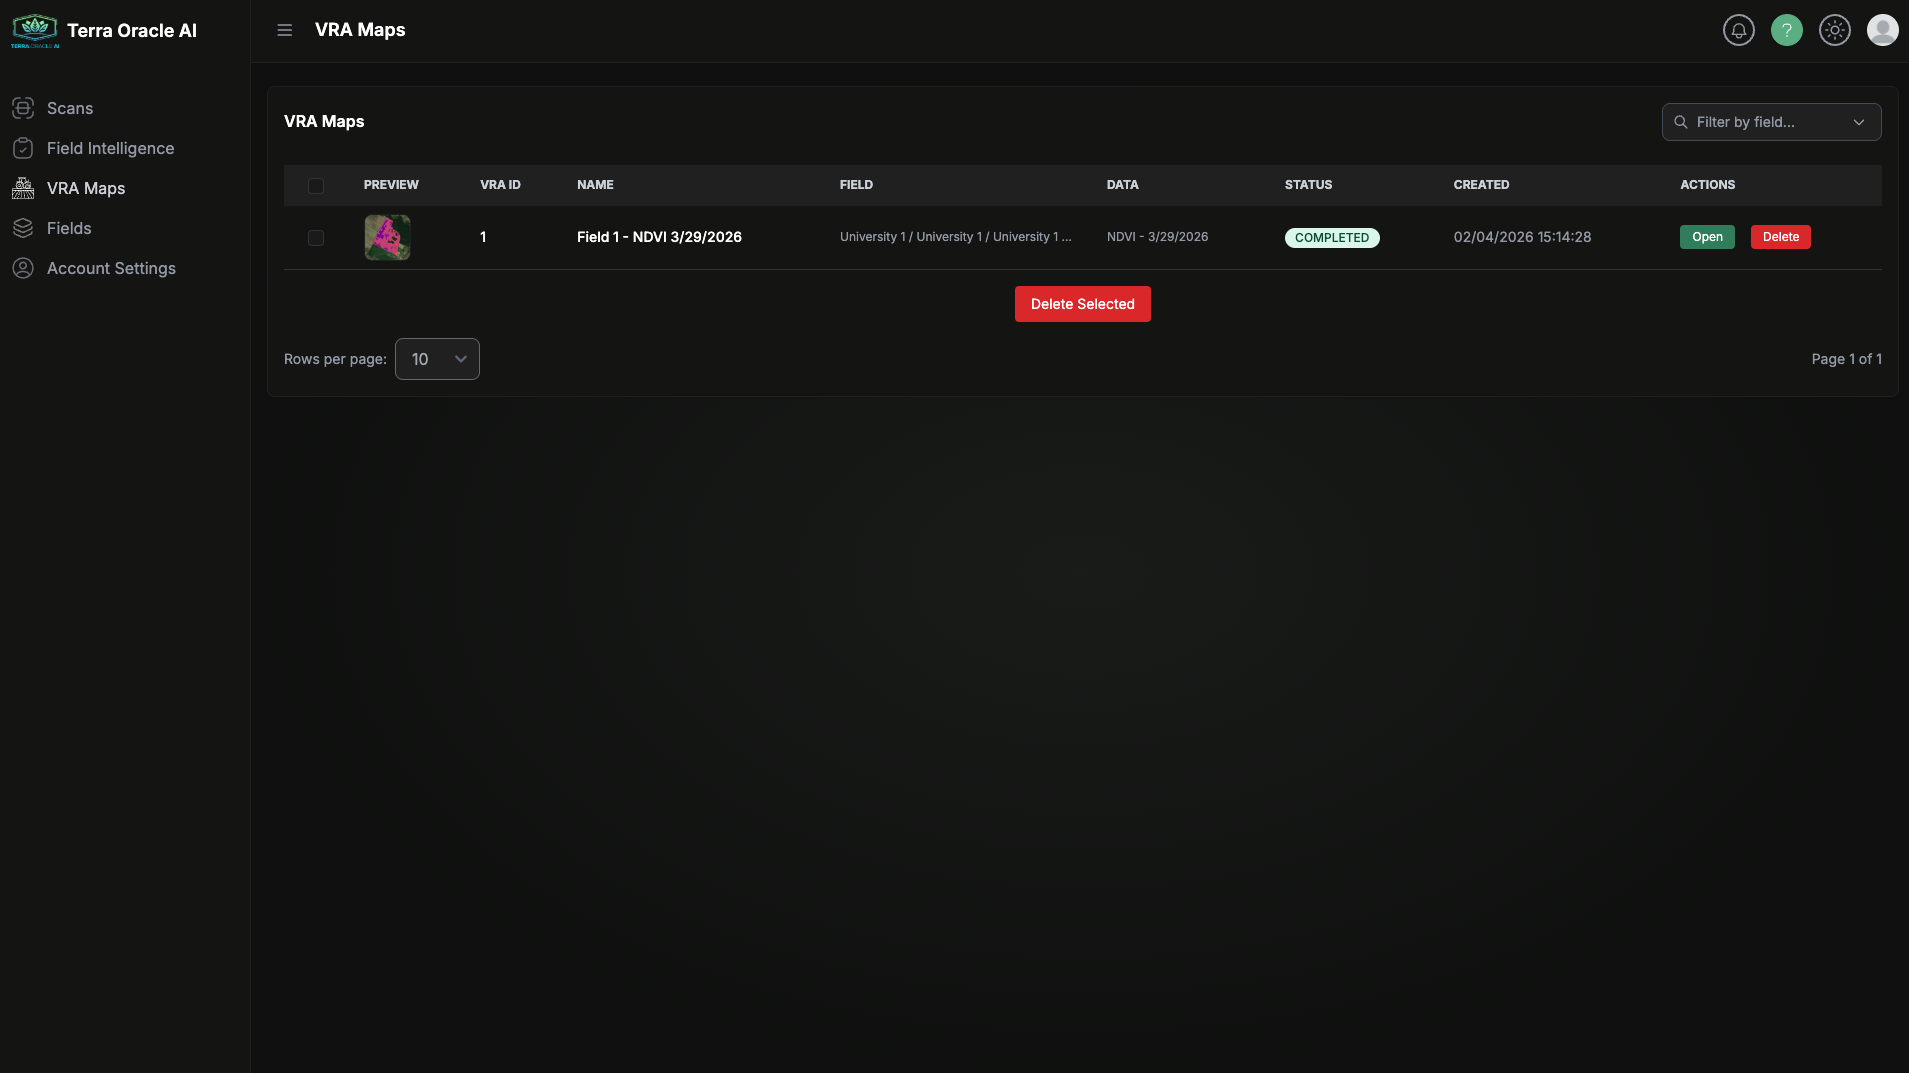This screenshot has width=1909, height=1073.
Task: Click the help question mark icon
Action: click(1787, 30)
